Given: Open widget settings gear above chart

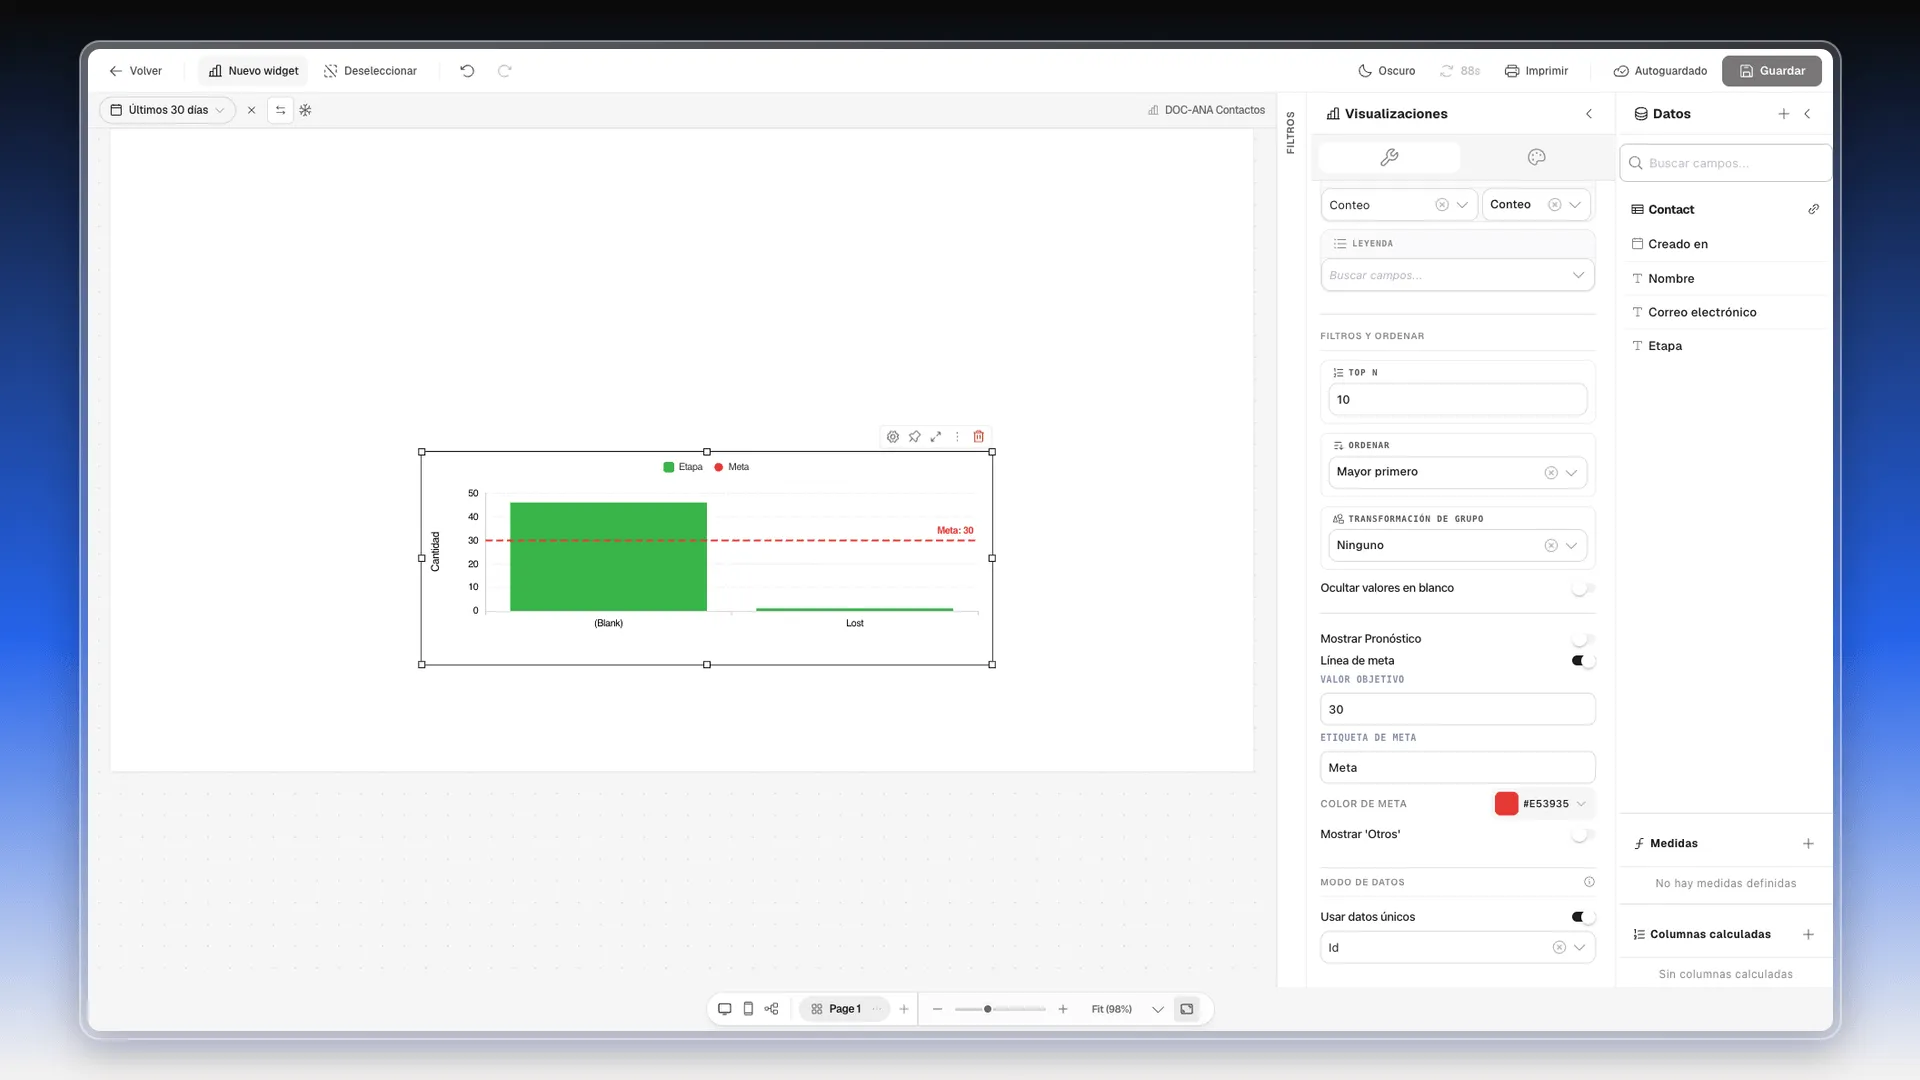Looking at the screenshot, I should 893,437.
